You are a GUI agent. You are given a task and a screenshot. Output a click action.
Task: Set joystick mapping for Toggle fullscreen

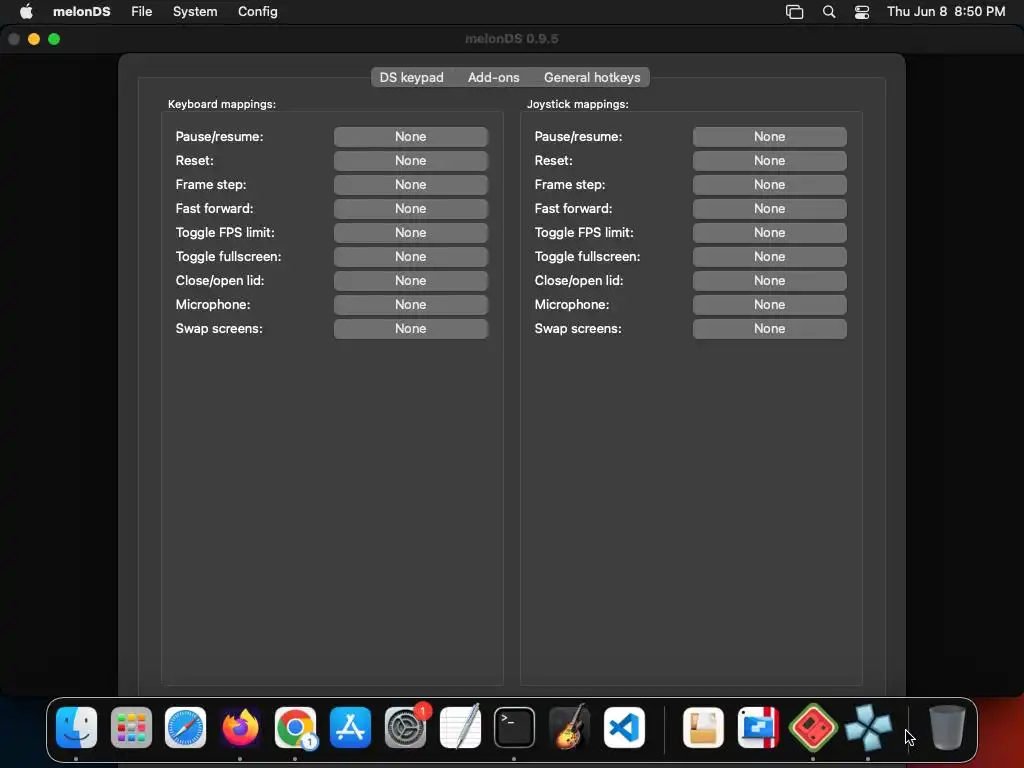770,257
